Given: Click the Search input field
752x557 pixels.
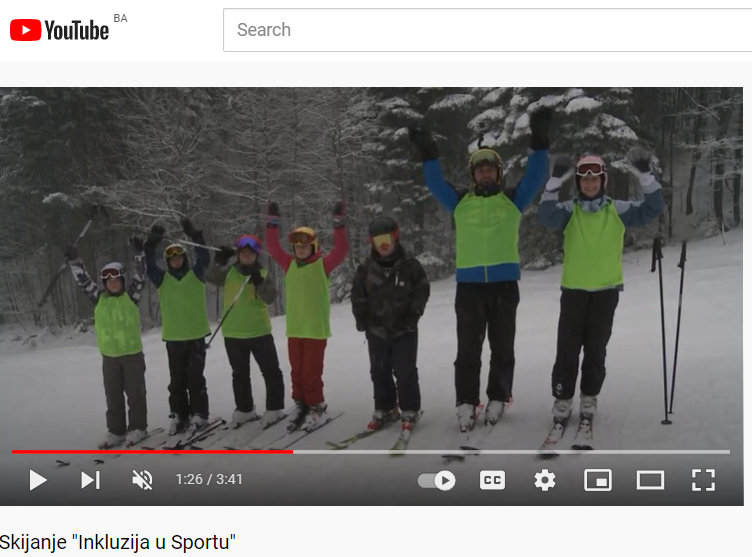Looking at the screenshot, I should [x=487, y=30].
